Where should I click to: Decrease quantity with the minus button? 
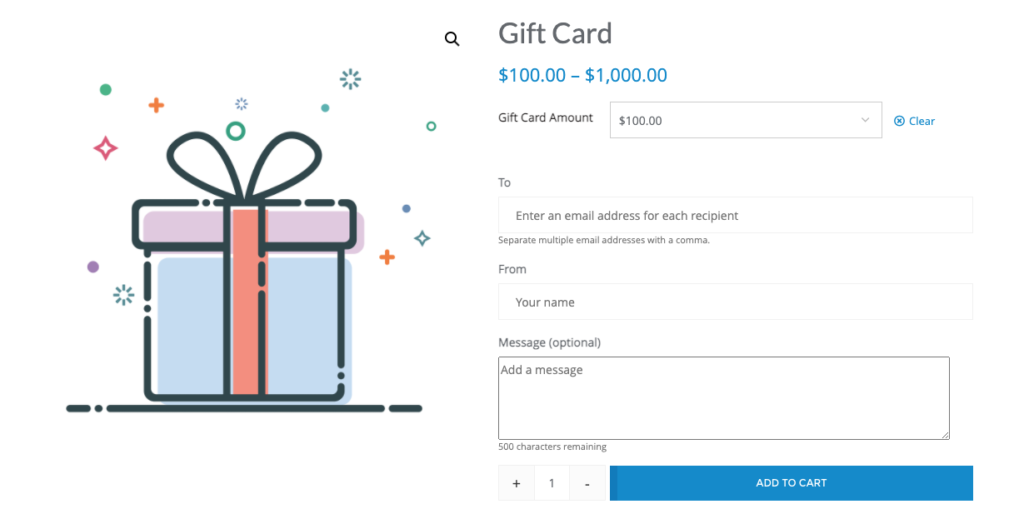coord(587,483)
